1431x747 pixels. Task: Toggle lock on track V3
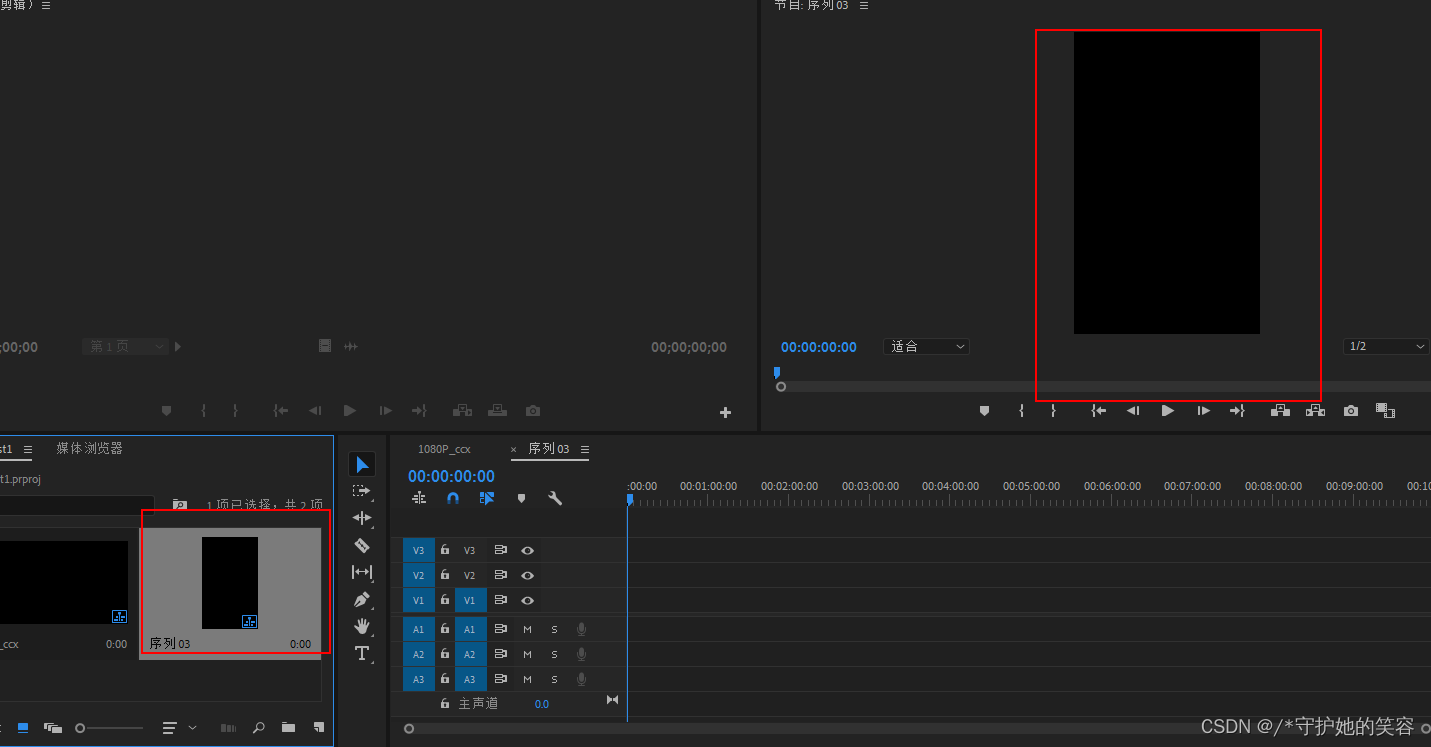tap(445, 550)
